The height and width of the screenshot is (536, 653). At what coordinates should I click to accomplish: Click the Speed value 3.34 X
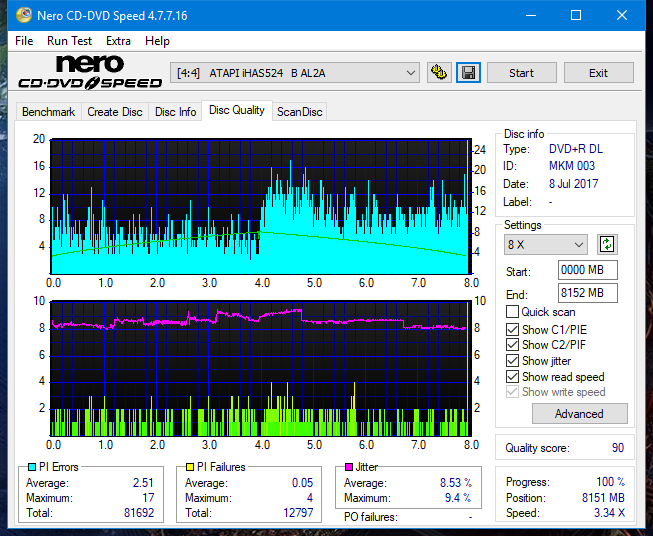(x=609, y=513)
